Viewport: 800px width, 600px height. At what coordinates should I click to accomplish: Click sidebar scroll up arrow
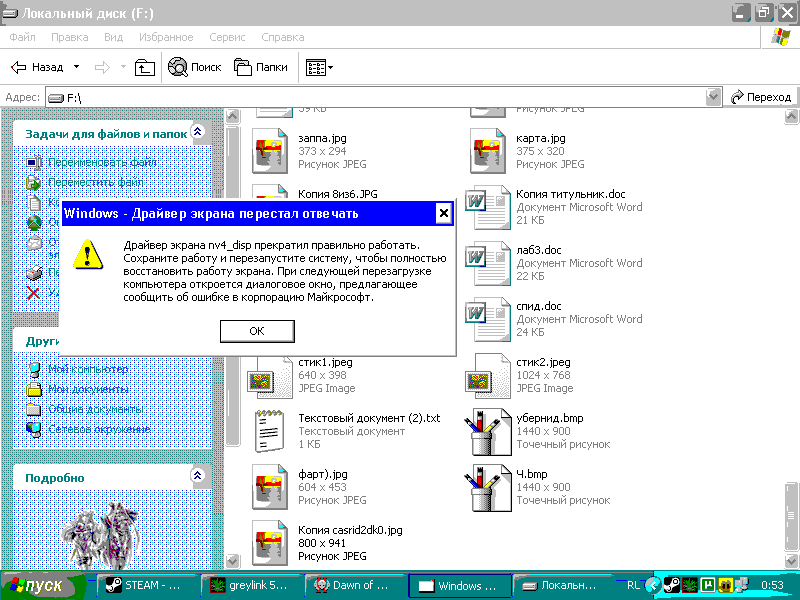click(233, 117)
